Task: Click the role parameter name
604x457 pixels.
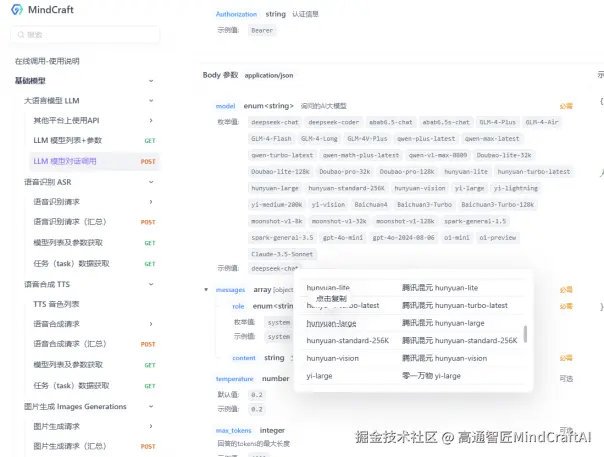Action: [x=238, y=306]
